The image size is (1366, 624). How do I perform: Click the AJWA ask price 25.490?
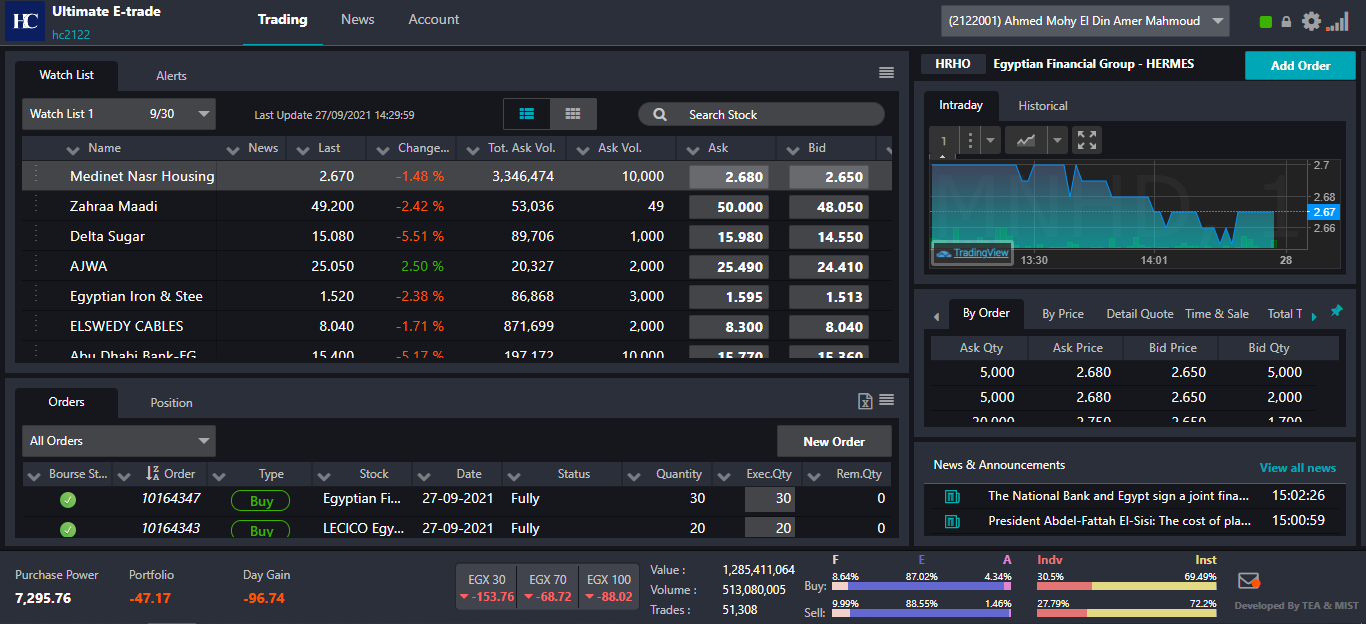729,267
